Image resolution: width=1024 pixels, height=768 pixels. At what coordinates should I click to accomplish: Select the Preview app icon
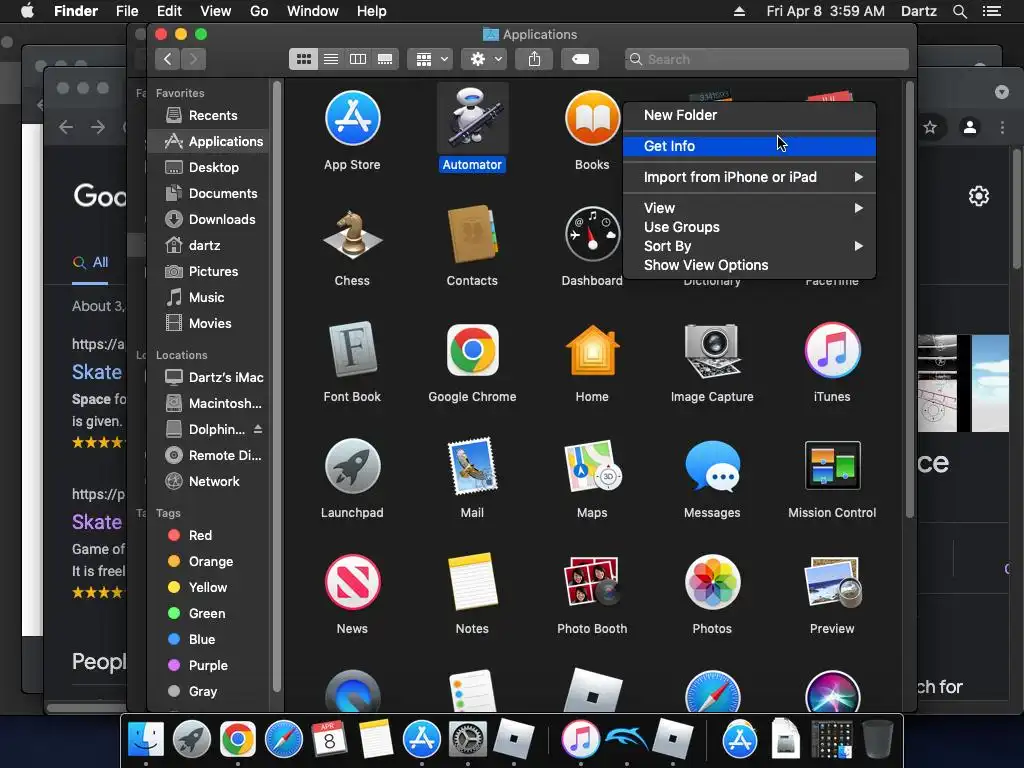coord(832,582)
